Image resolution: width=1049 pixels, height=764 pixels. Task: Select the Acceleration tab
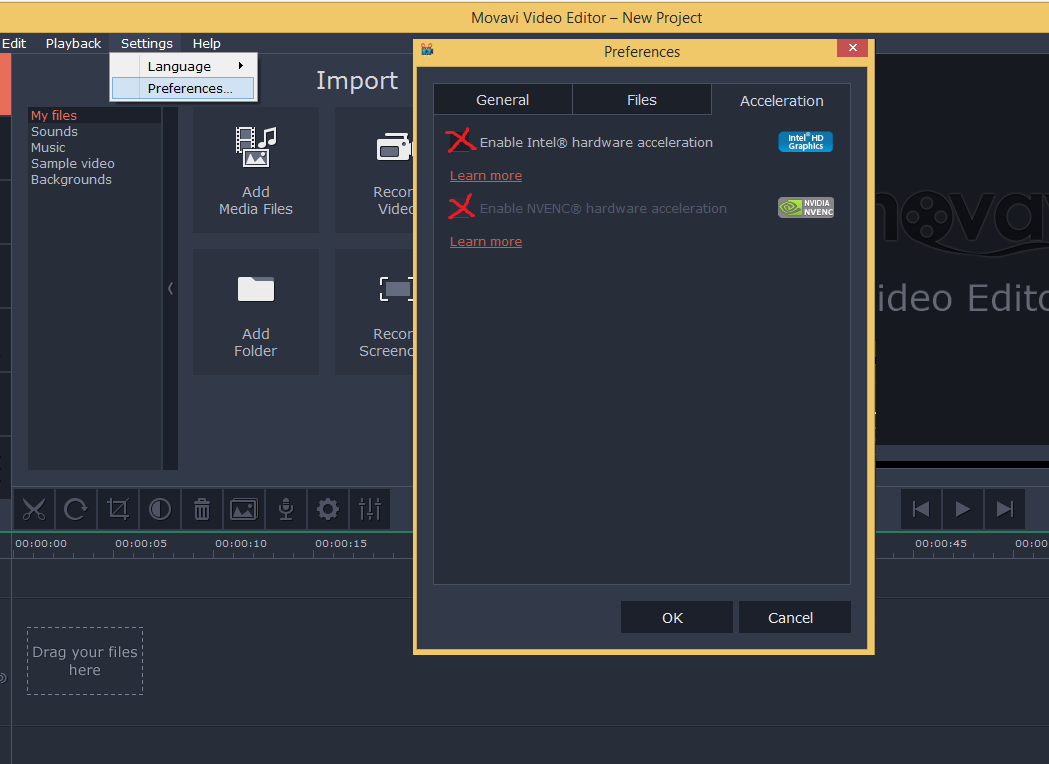tap(781, 100)
